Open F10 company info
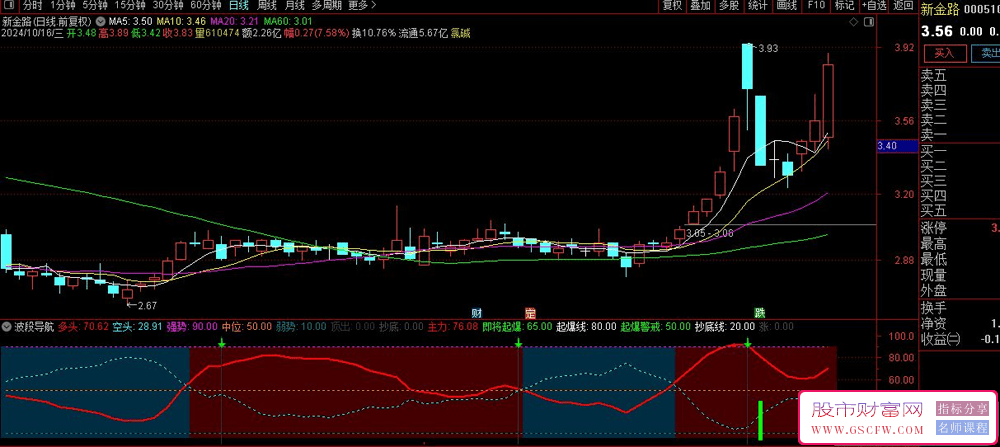 coord(816,6)
